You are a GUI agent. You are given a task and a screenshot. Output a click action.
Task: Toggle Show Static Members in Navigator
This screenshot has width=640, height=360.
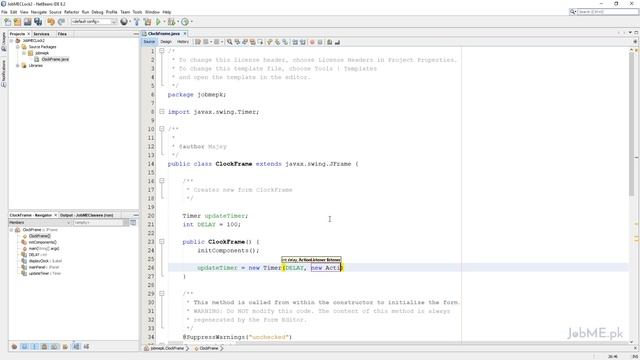(34, 347)
